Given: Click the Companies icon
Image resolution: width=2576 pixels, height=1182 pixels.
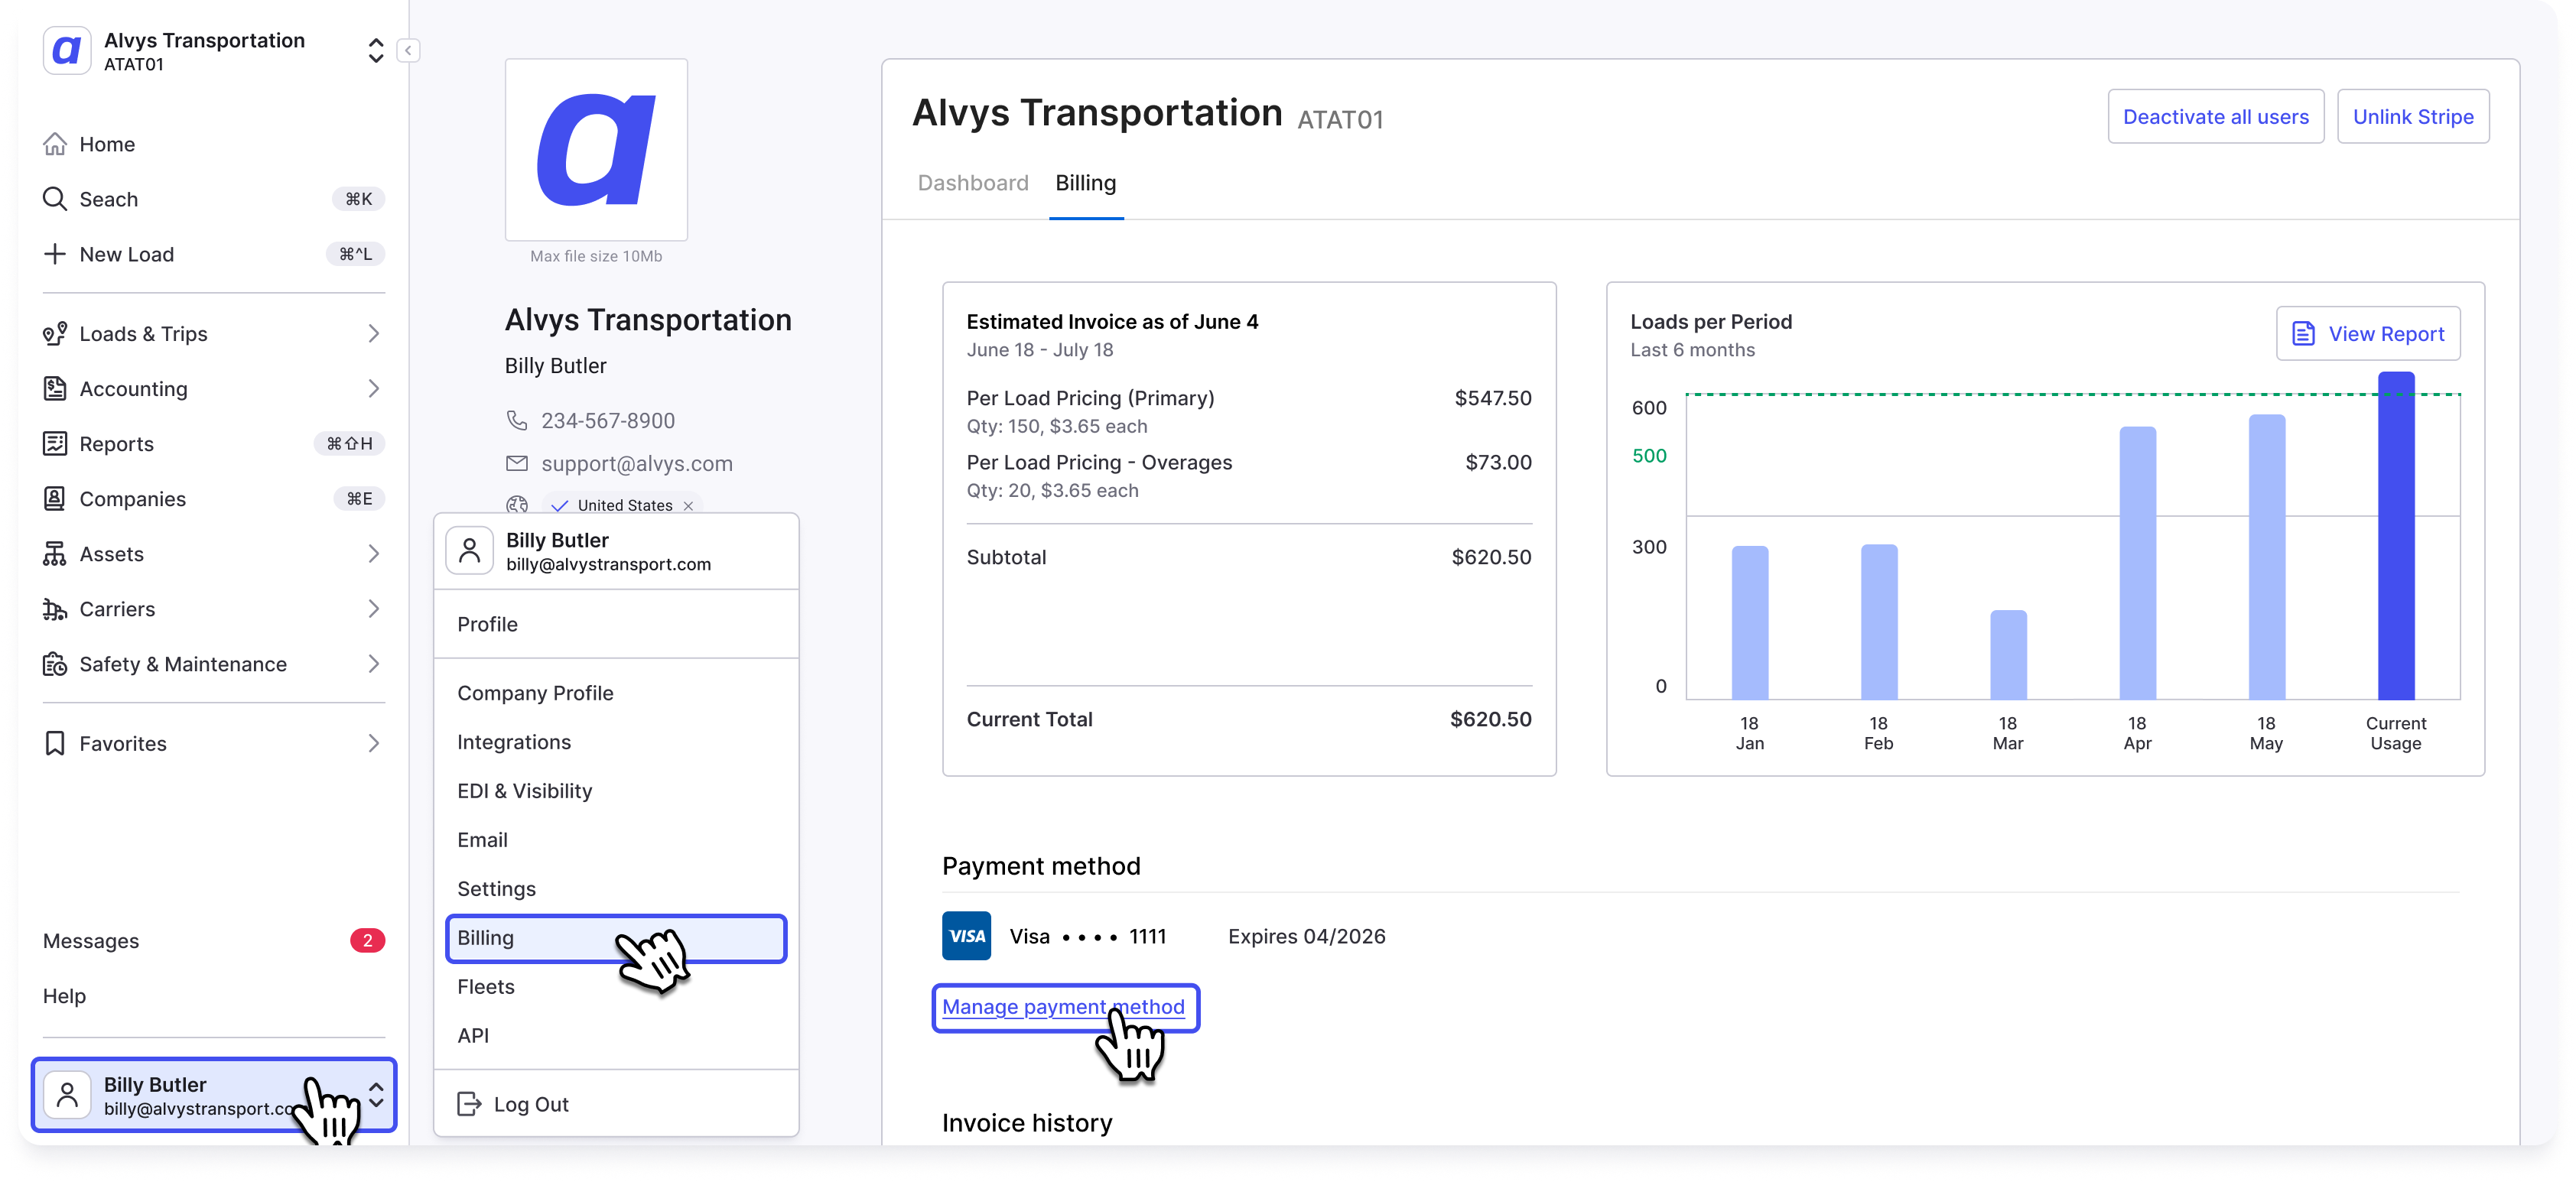Looking at the screenshot, I should point(55,498).
